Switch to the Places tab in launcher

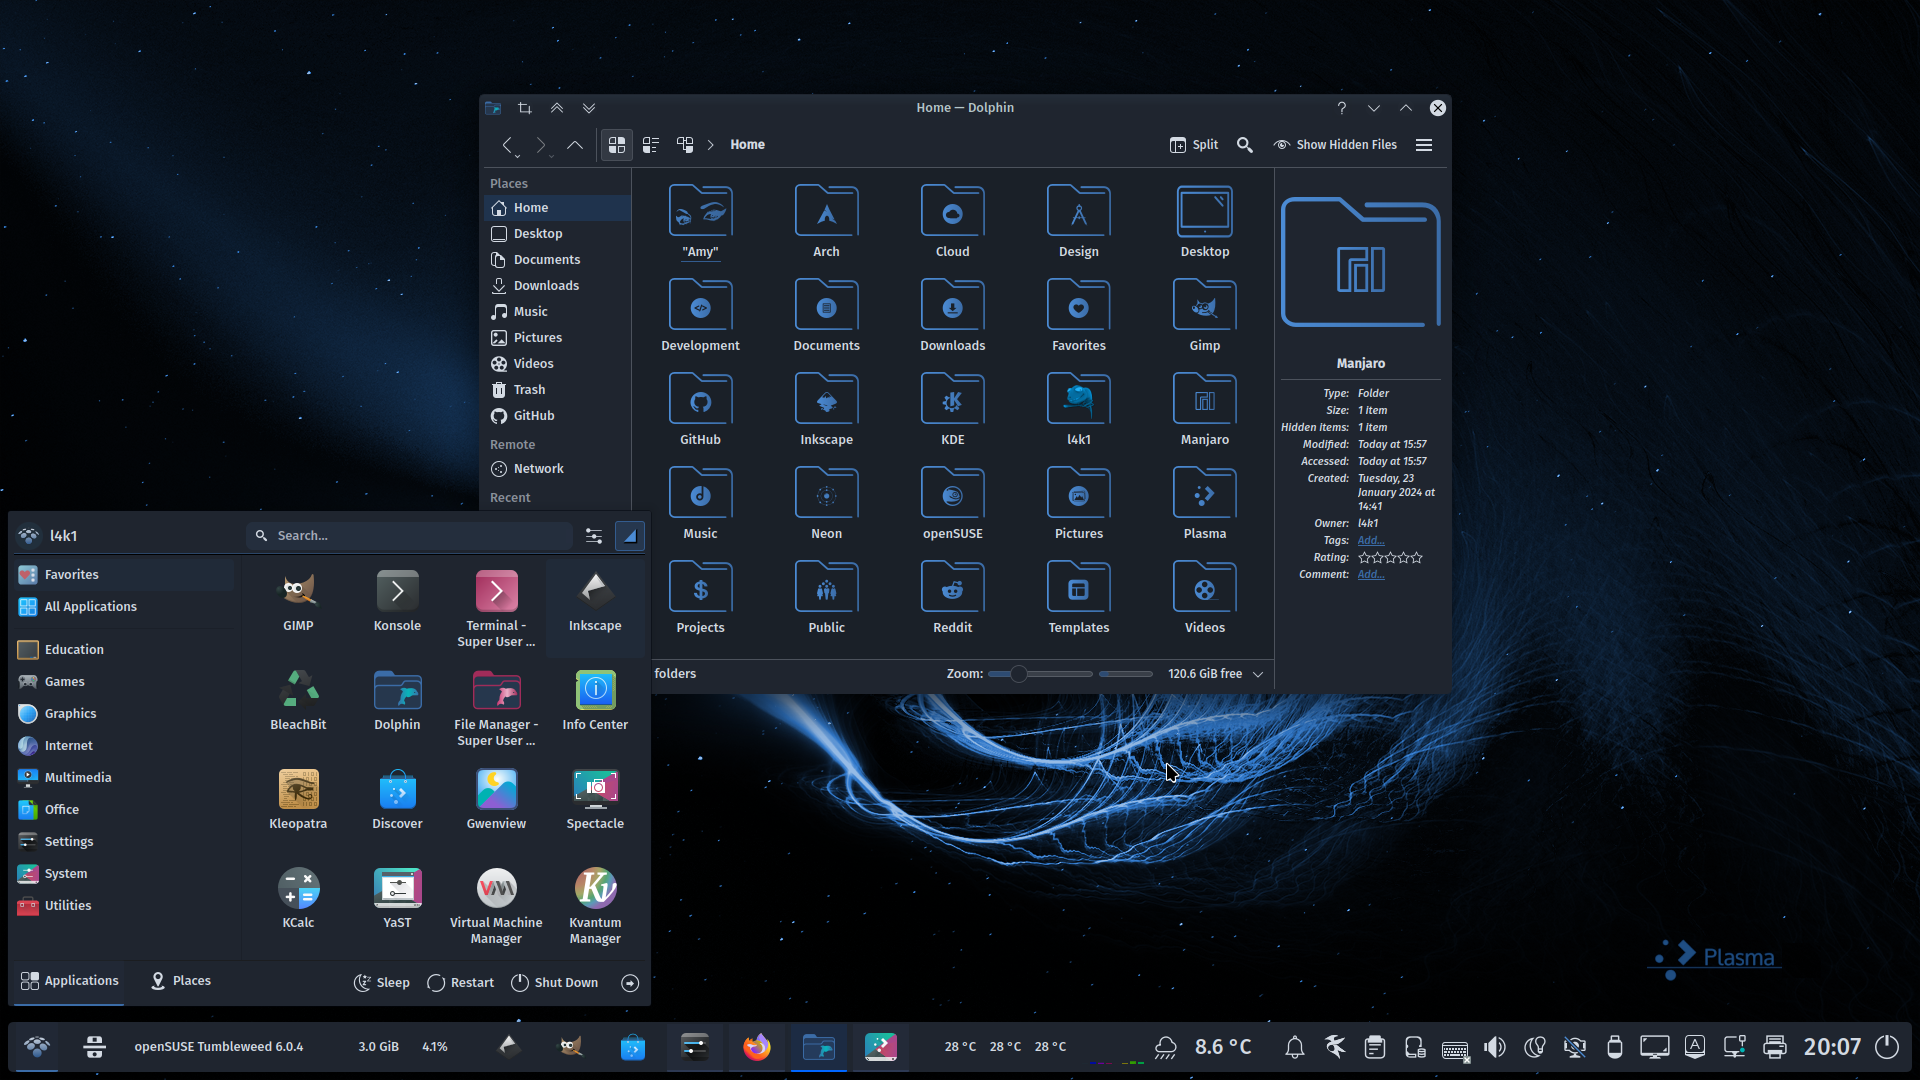pos(181,981)
